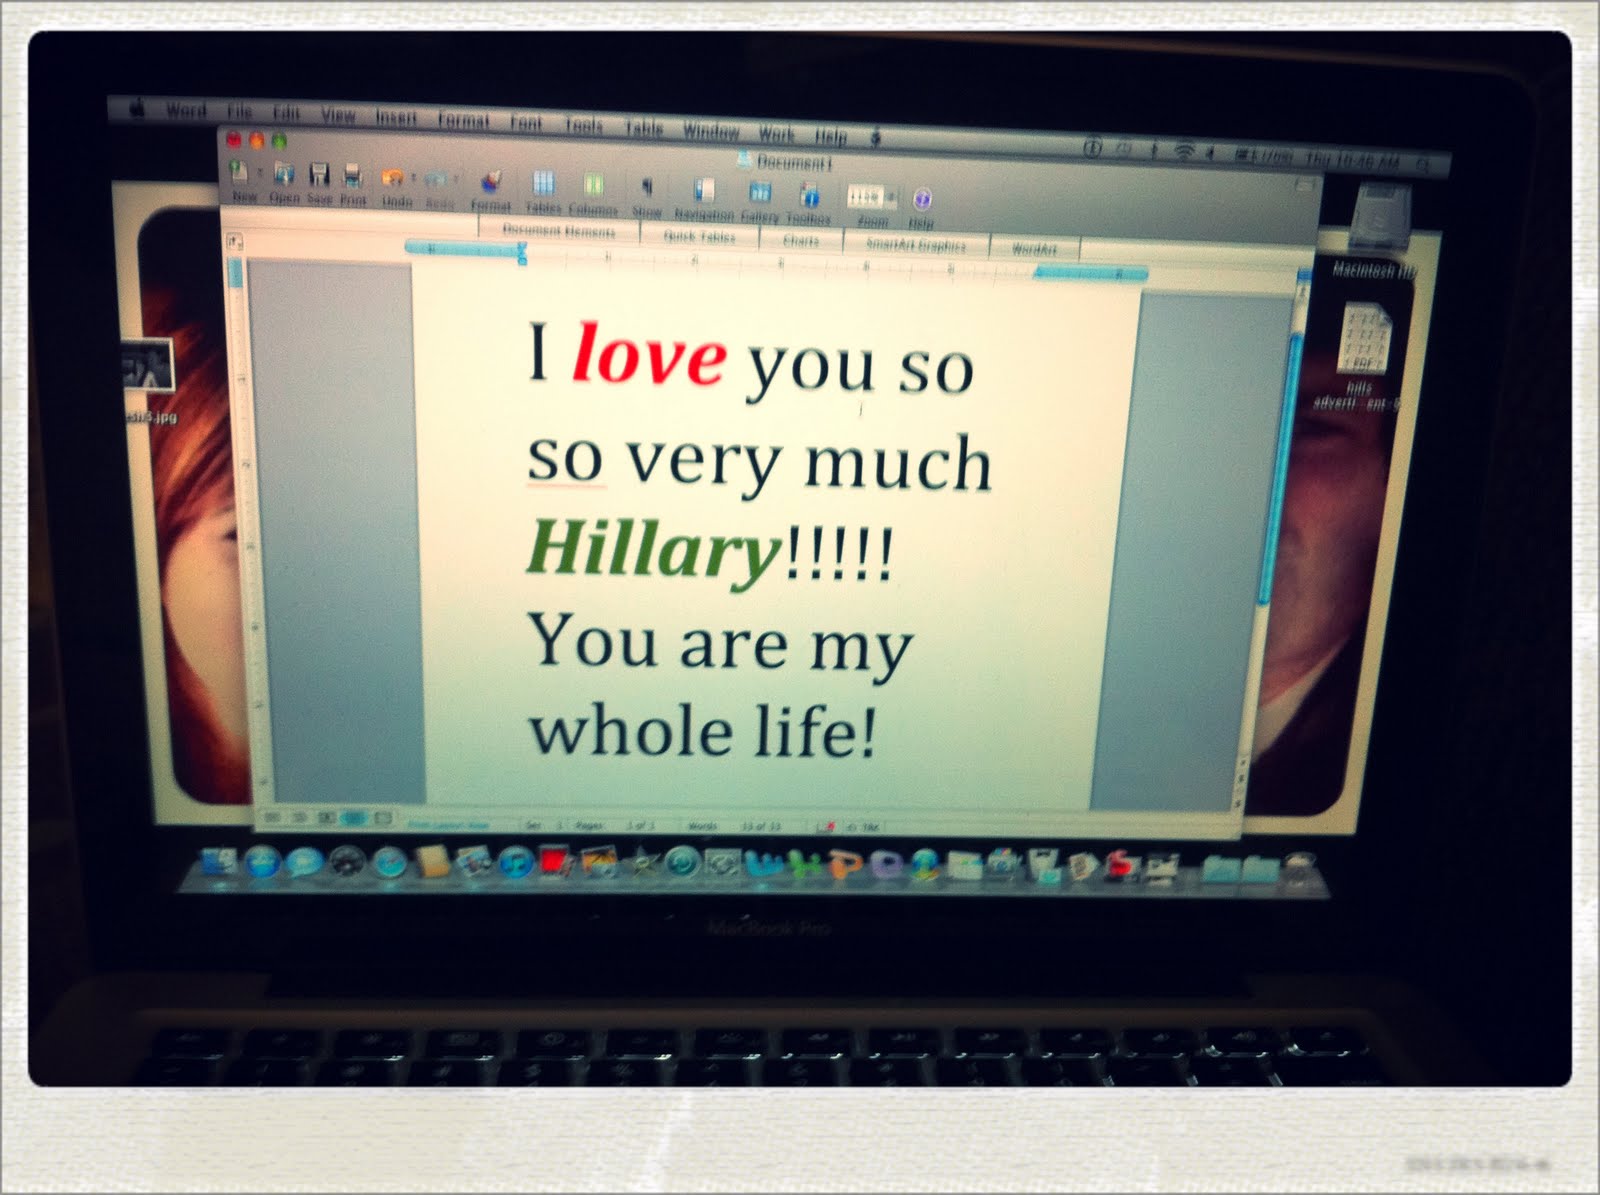Click the Wi-Fi status icon

(x=1184, y=151)
